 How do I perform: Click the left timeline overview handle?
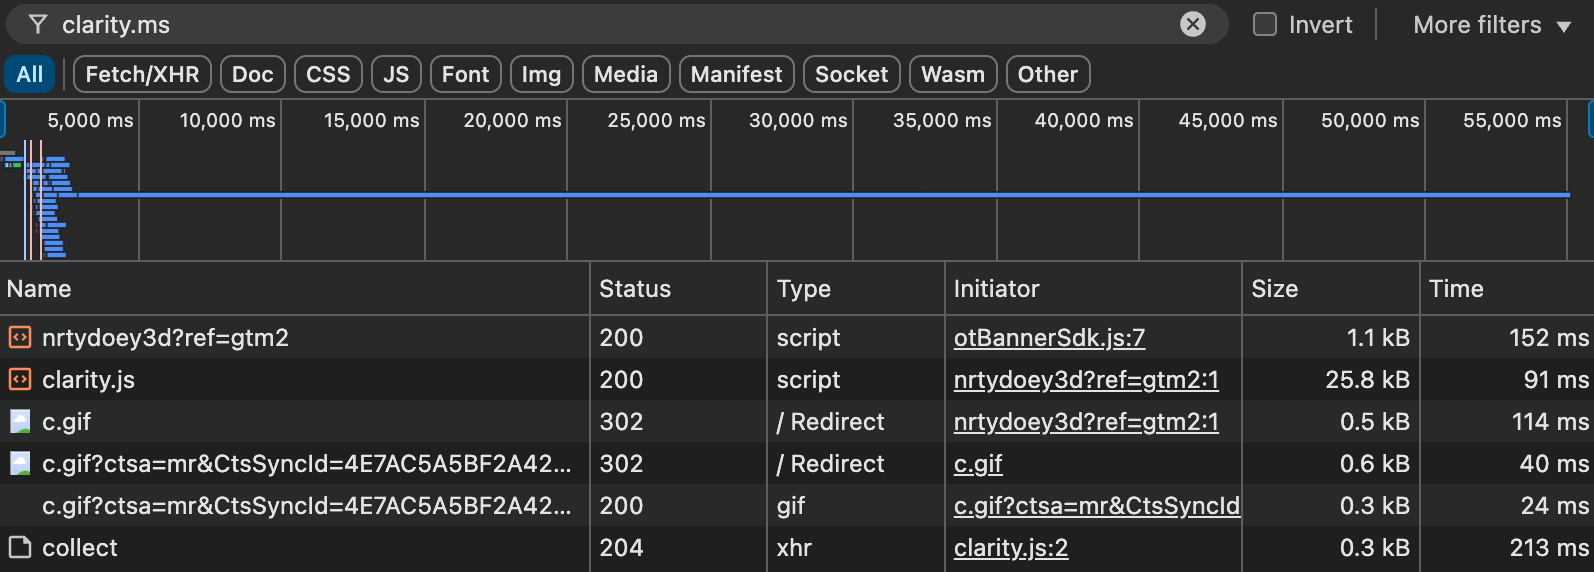3,120
